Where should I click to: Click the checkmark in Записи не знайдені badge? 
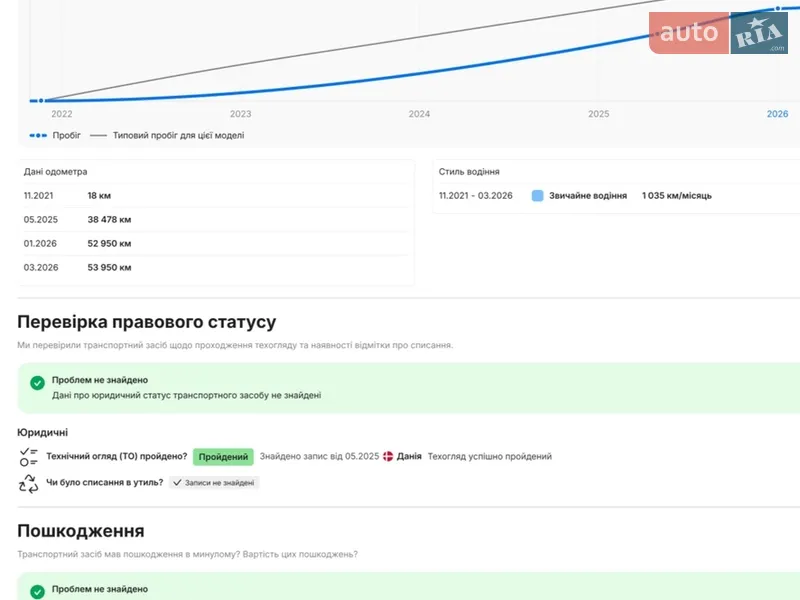pos(177,482)
